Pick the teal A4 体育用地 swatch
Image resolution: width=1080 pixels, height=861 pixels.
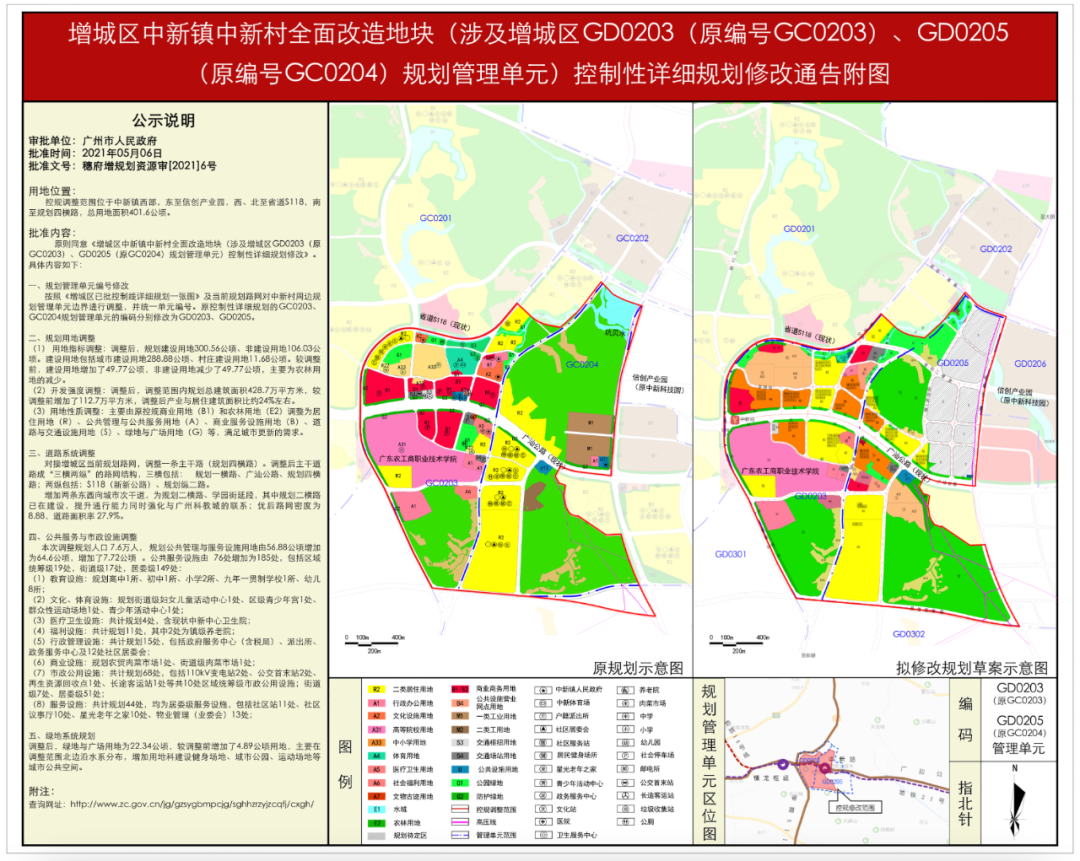tap(377, 756)
